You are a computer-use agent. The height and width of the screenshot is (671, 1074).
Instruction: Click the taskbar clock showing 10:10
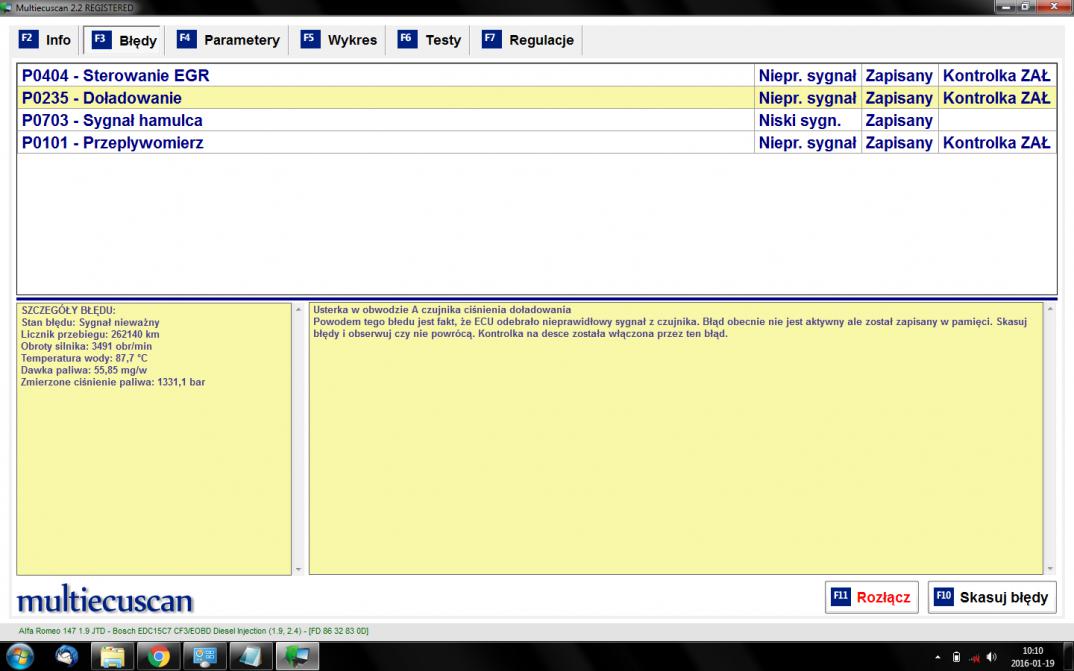pos(1033,656)
